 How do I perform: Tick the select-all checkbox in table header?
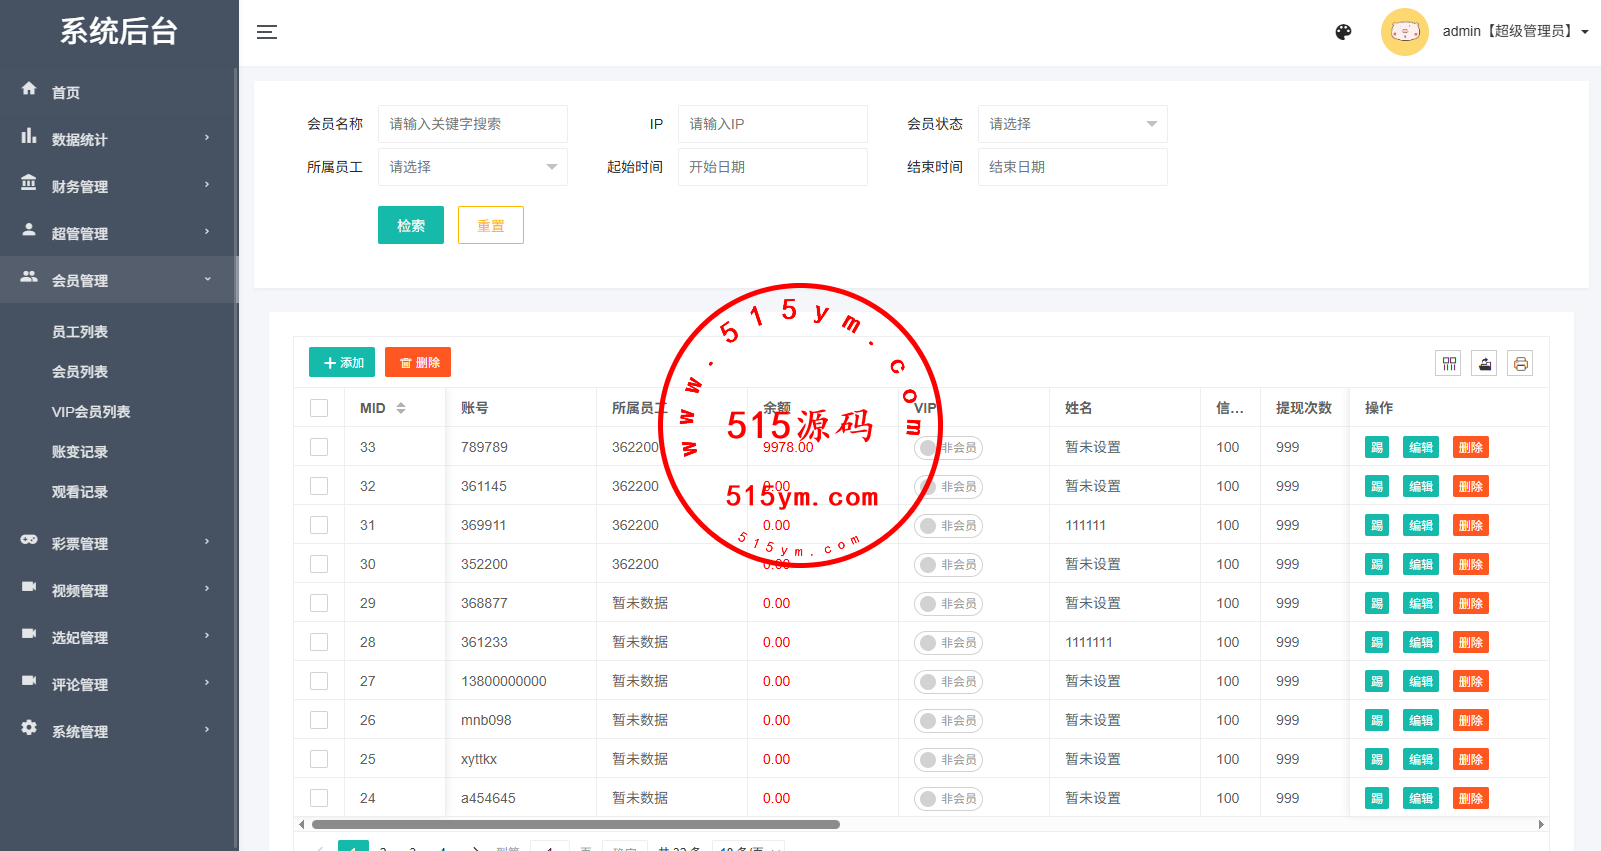coord(319,408)
